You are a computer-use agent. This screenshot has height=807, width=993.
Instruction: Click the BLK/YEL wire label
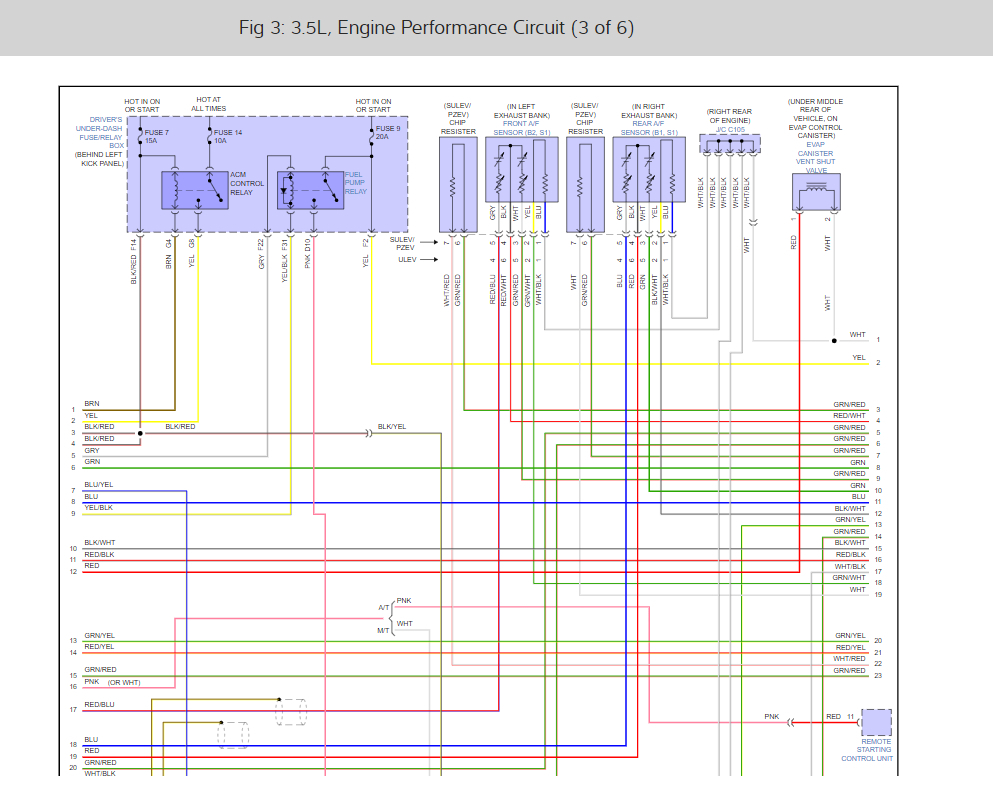click(392, 427)
